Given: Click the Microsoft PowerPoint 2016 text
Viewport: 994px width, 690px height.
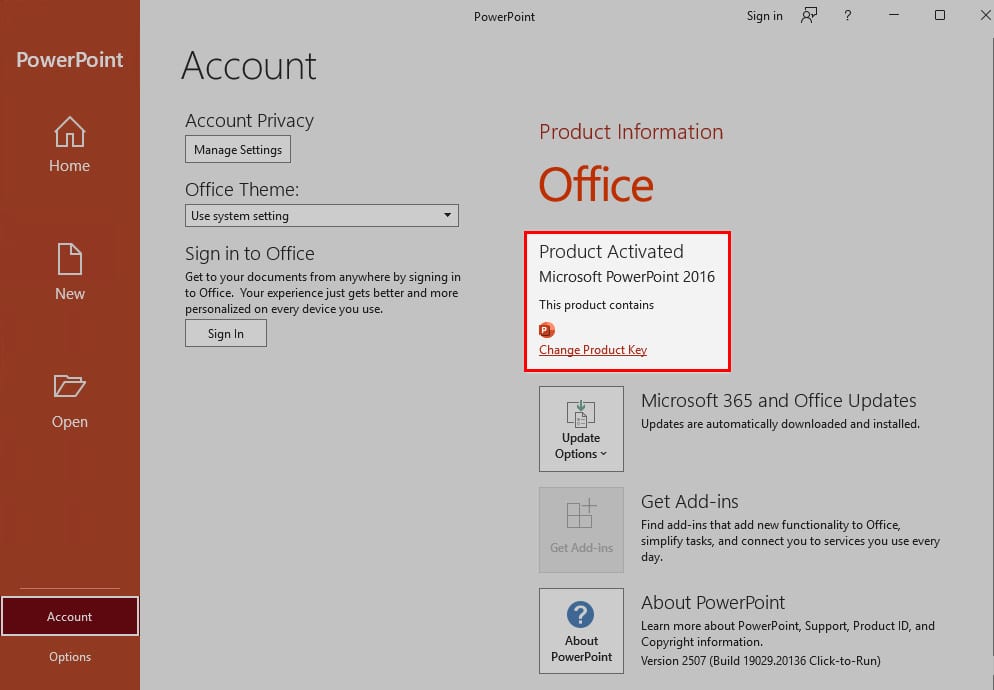Looking at the screenshot, I should (x=627, y=277).
